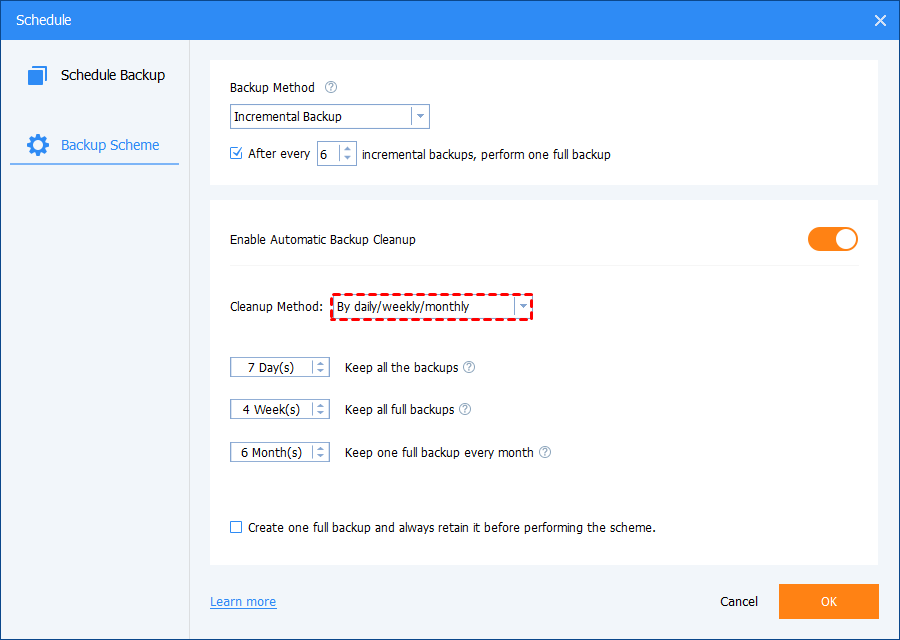Click the incremental backups count spinner arrows
900x640 pixels.
(x=347, y=154)
